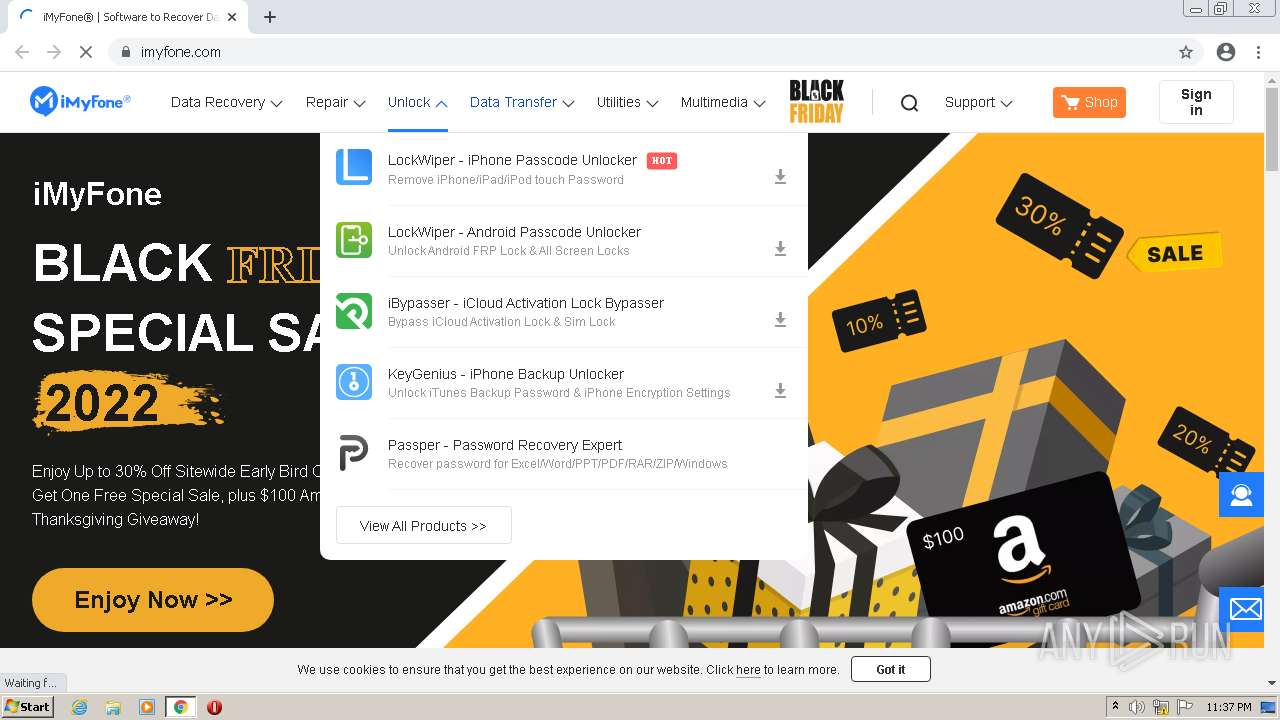Expand the Data Recovery menu
The width and height of the screenshot is (1280, 720).
226,102
